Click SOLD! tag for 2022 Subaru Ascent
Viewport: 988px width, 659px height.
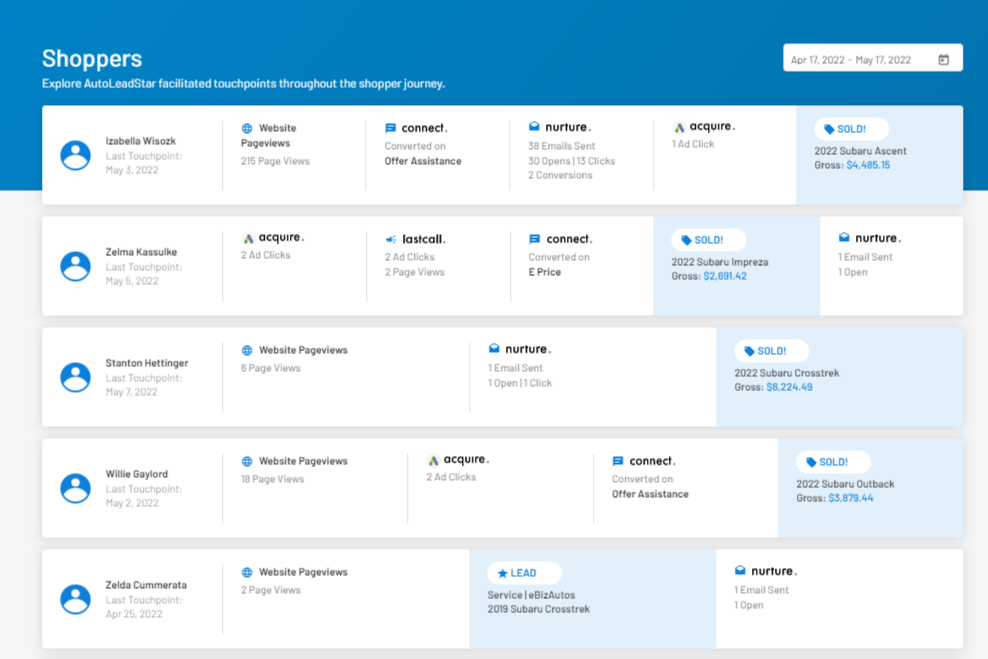pyautogui.click(x=851, y=129)
